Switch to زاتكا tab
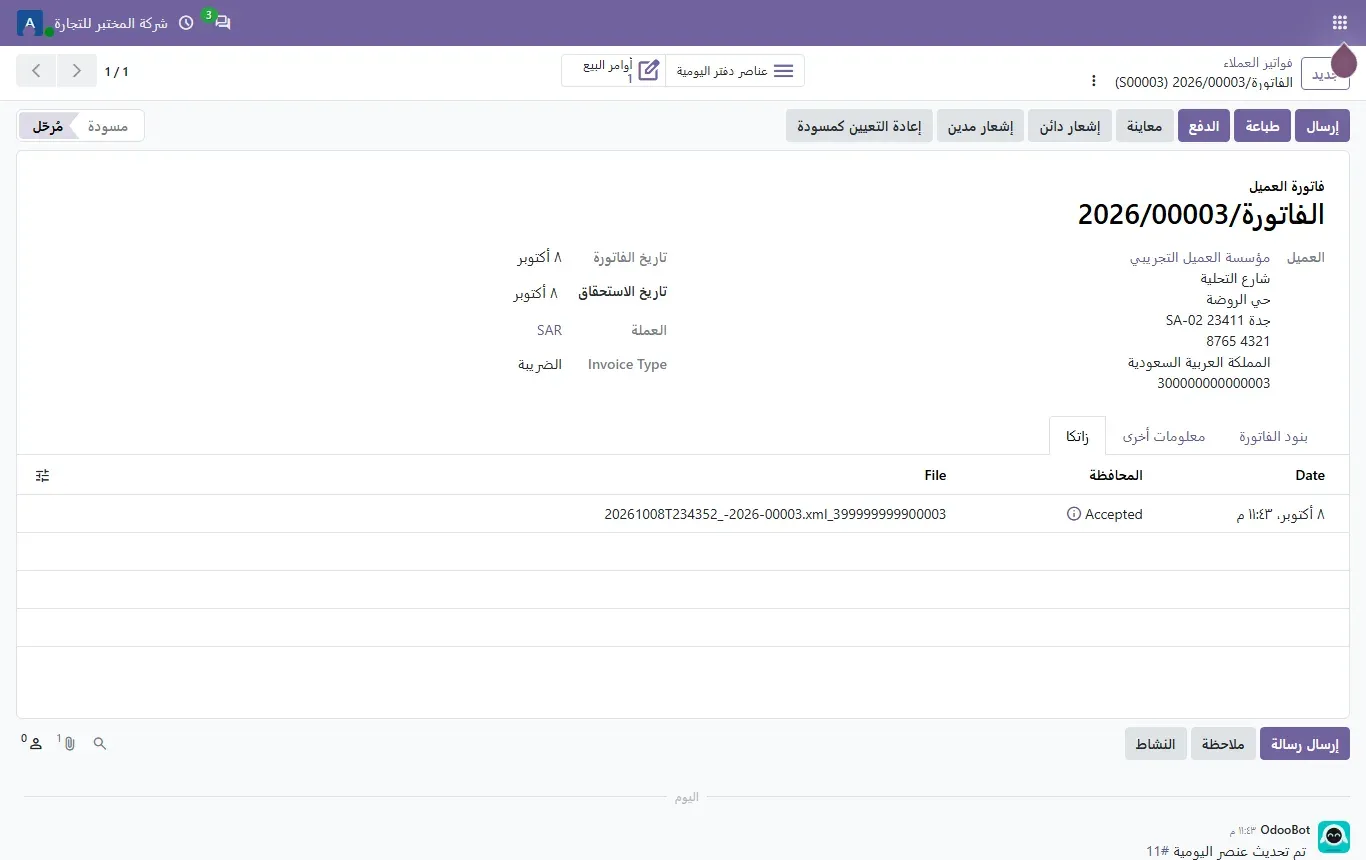Screen dimensions: 1366x860 coord(1077,436)
